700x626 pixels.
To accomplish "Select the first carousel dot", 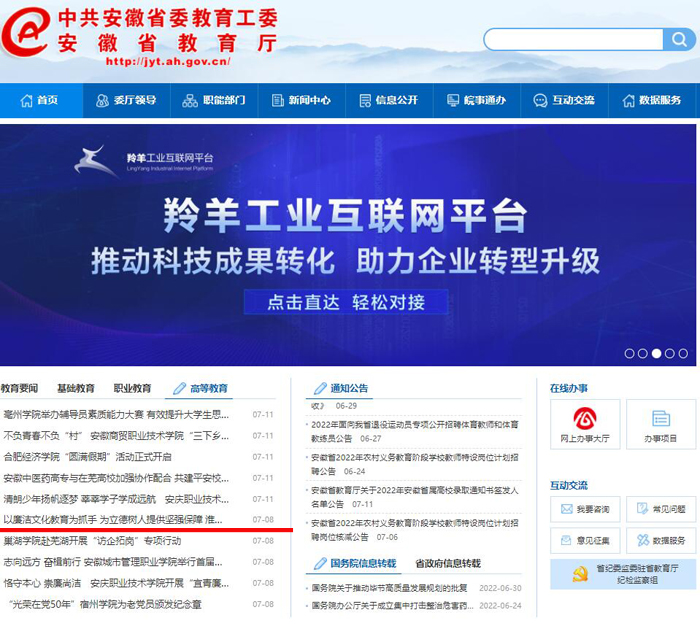I will click(629, 354).
